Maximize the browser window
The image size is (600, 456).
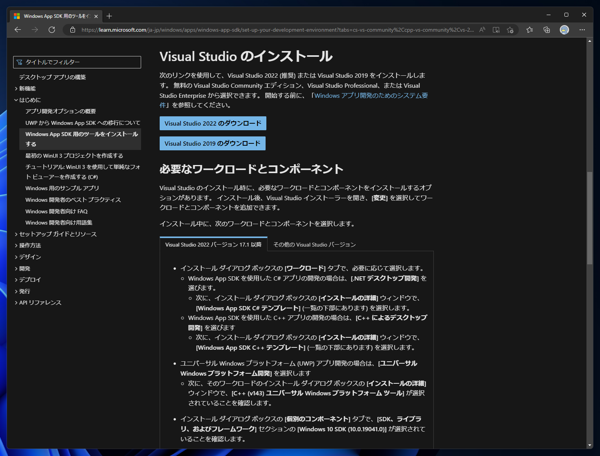566,15
